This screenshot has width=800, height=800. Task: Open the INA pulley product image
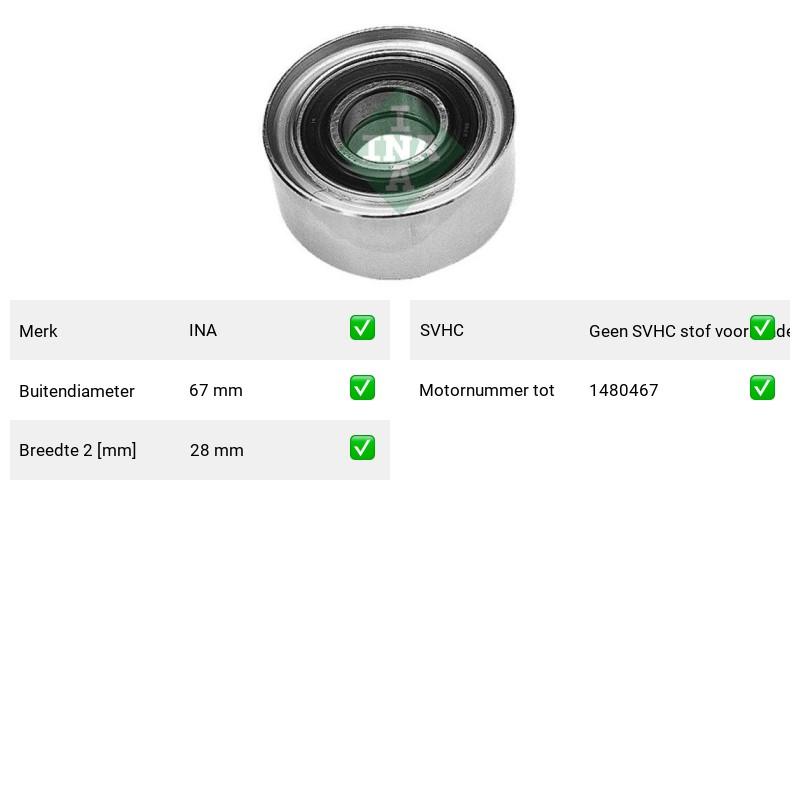pyautogui.click(x=389, y=152)
